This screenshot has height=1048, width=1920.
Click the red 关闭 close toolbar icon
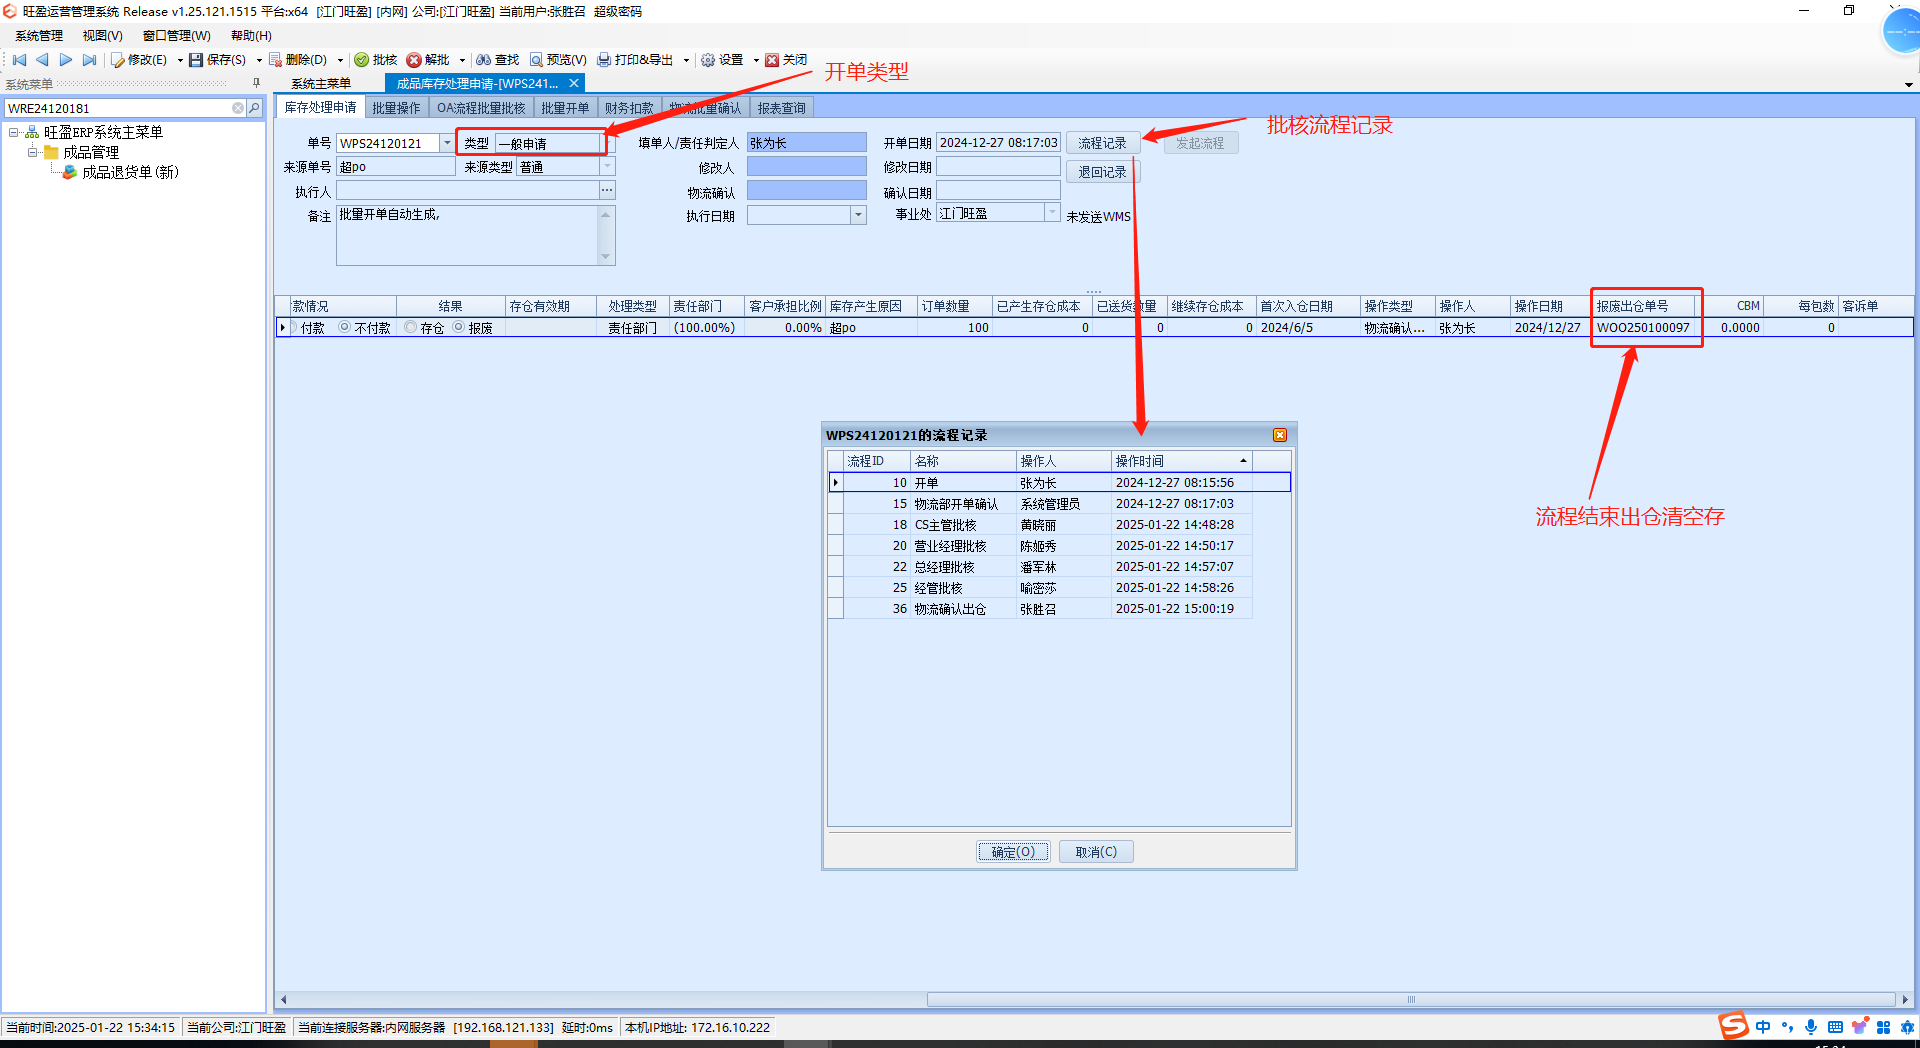click(x=772, y=60)
